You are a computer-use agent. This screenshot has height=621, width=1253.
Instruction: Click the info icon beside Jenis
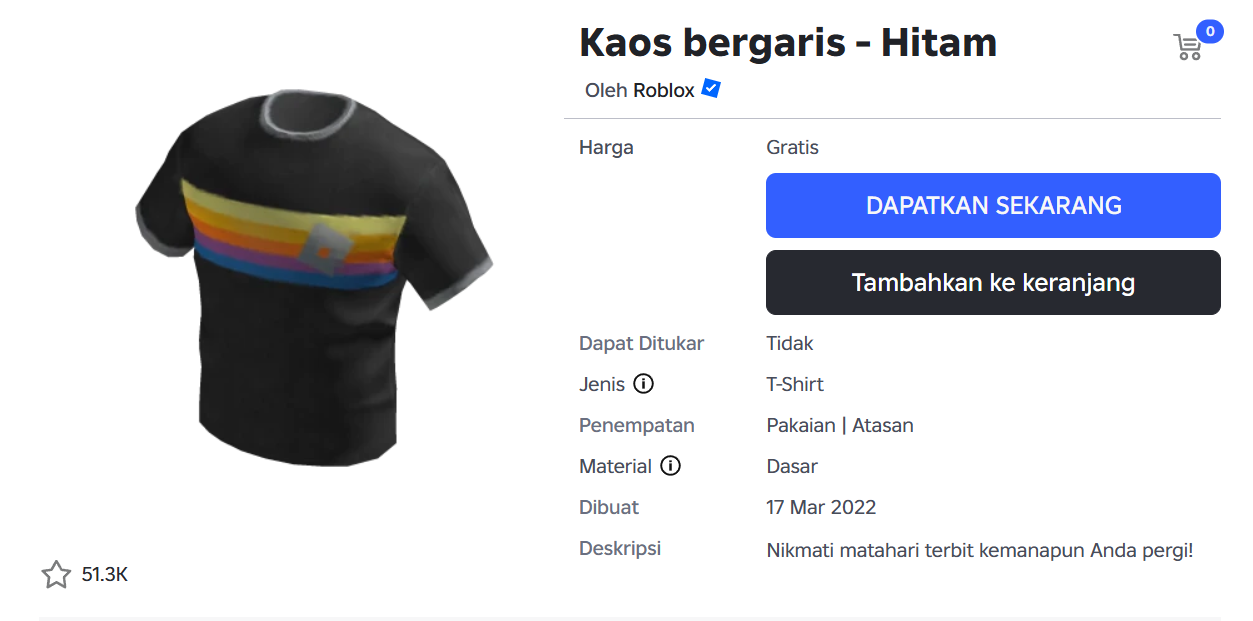coord(645,383)
